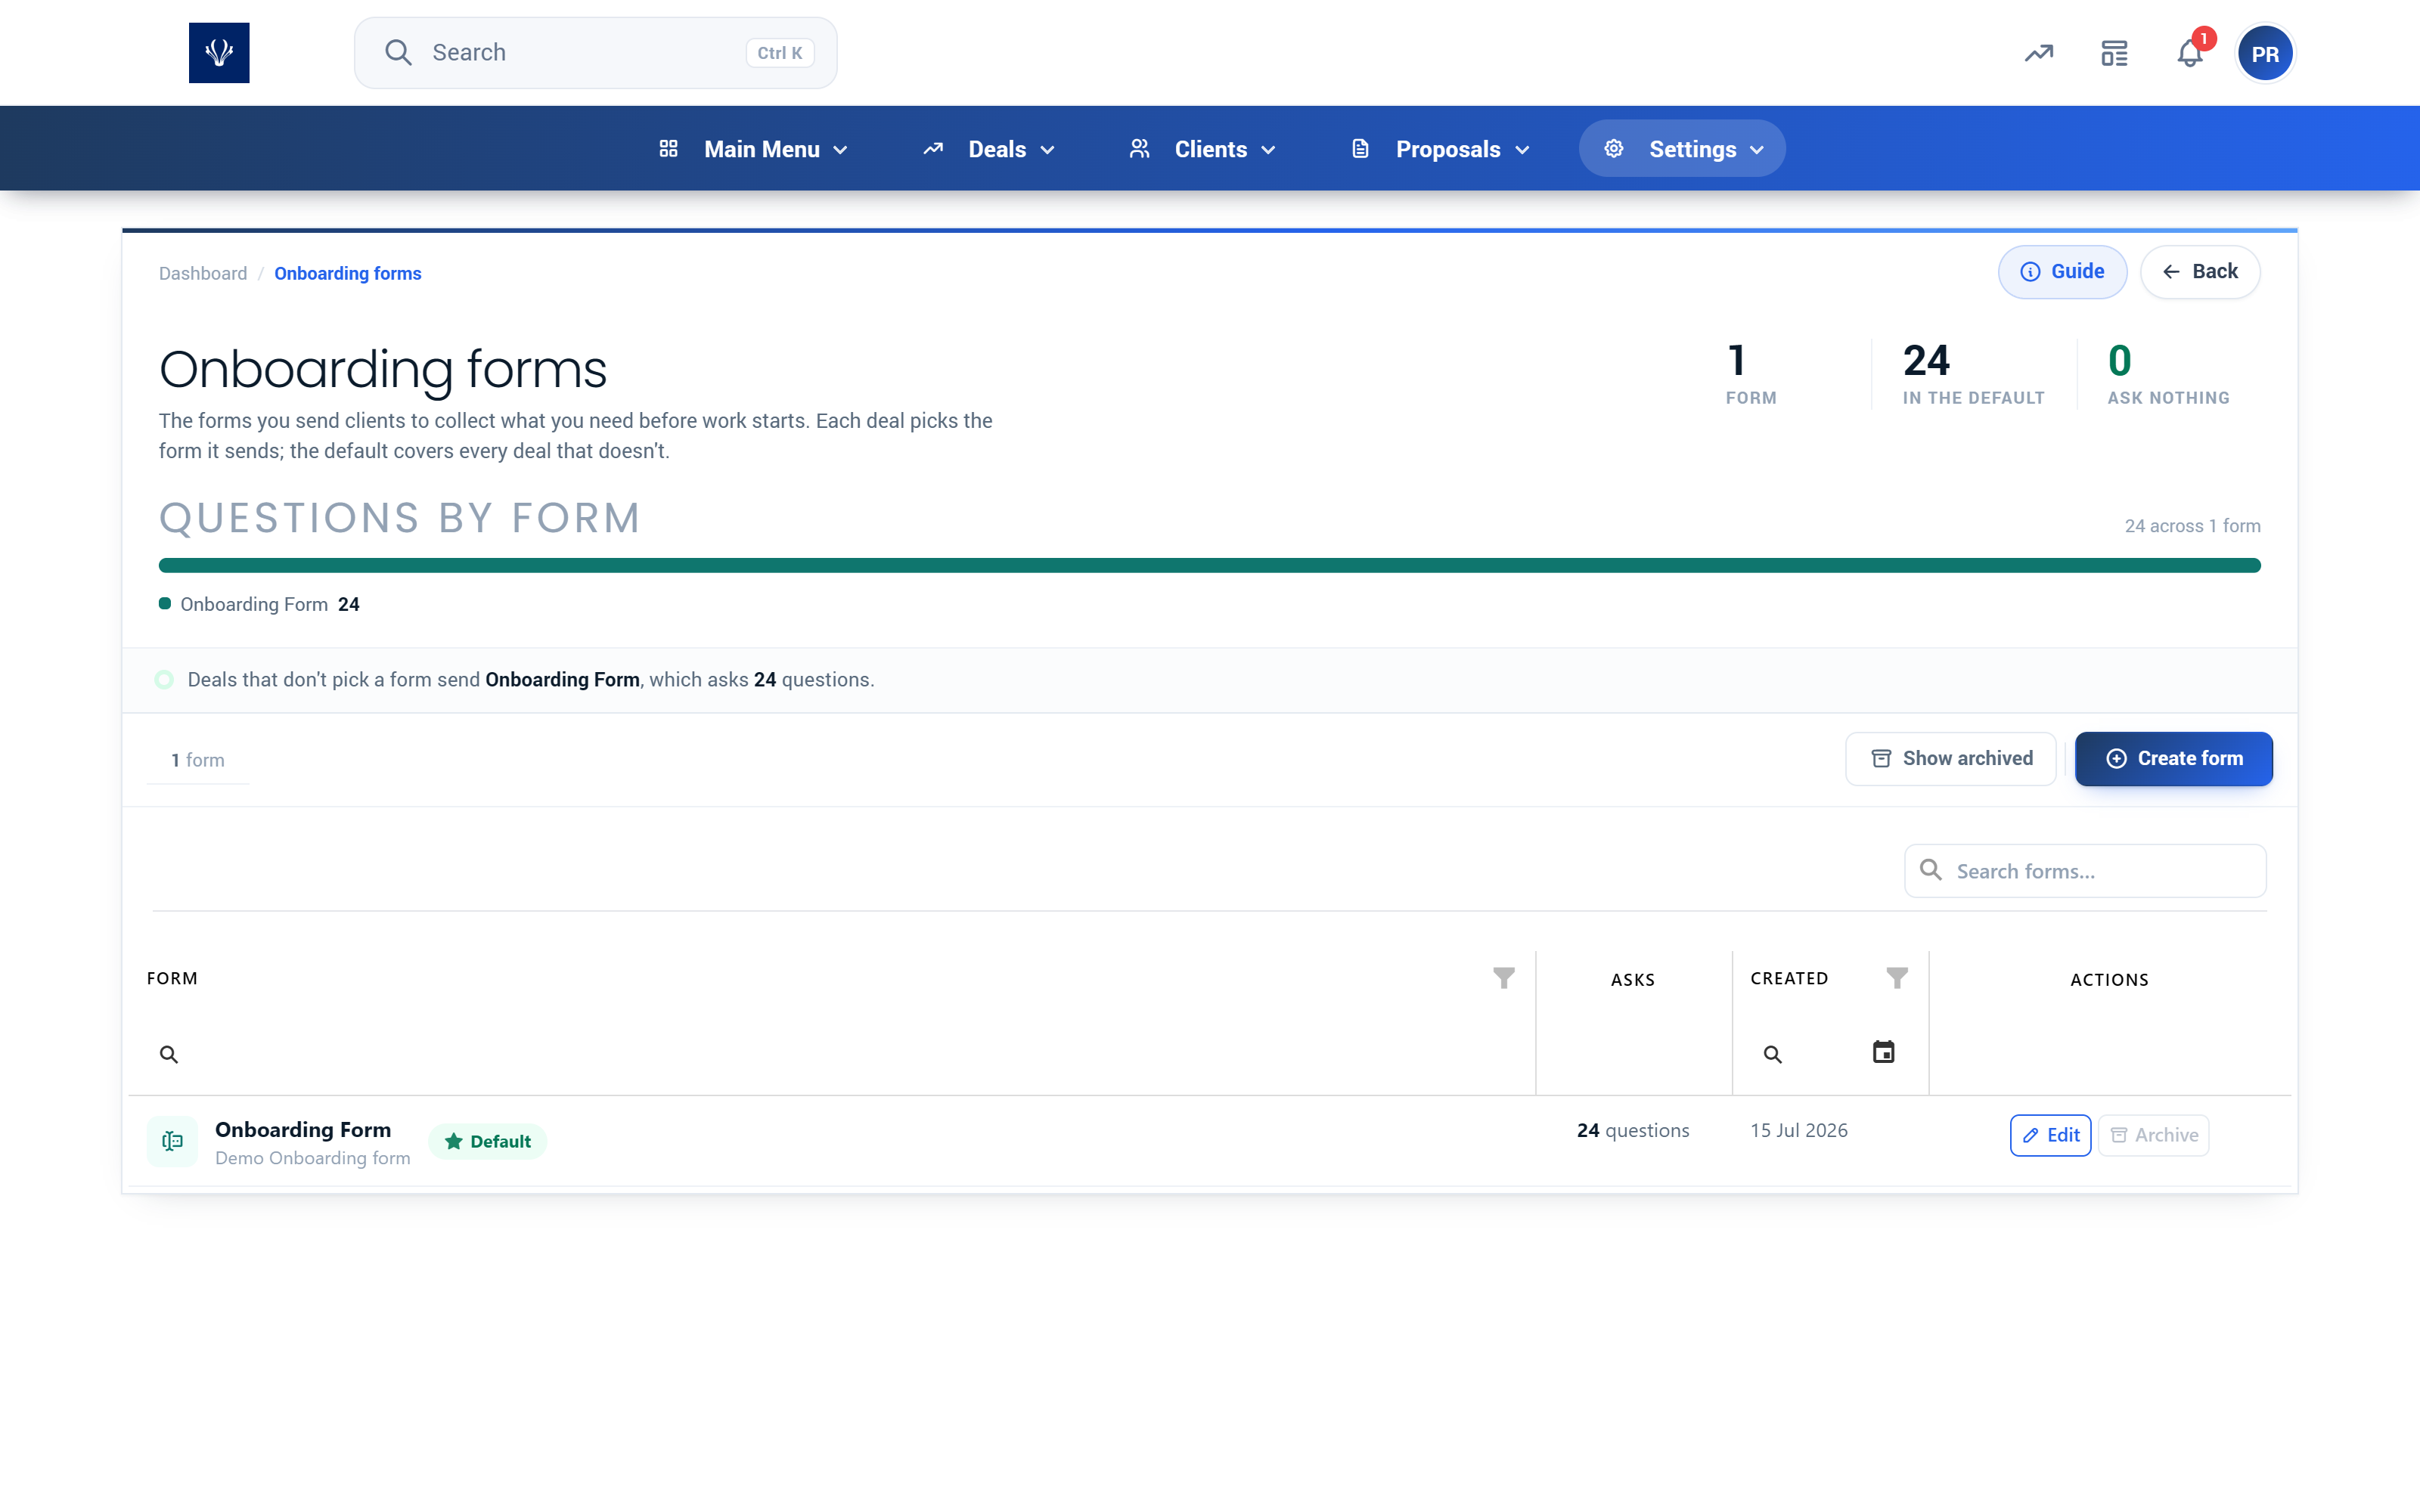Image resolution: width=2420 pixels, height=1512 pixels.
Task: Click the Ctrl K shortcut badge
Action: coord(780,53)
